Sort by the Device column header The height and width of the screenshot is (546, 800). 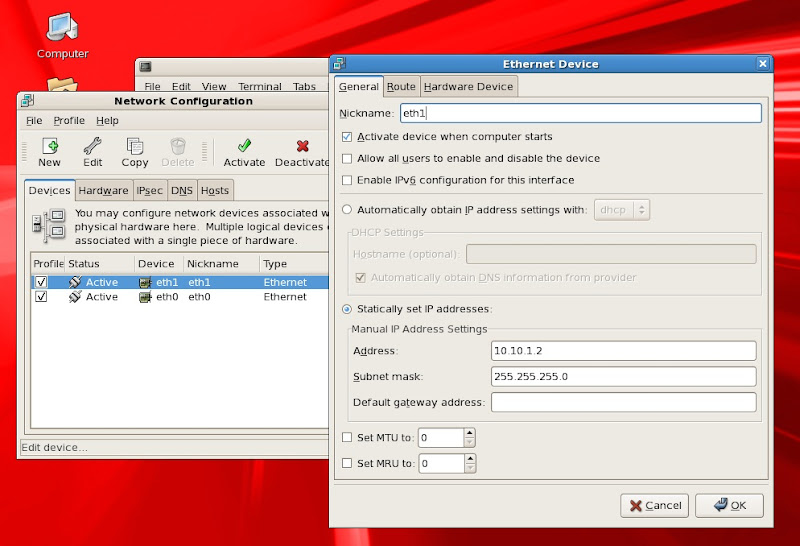click(159, 264)
